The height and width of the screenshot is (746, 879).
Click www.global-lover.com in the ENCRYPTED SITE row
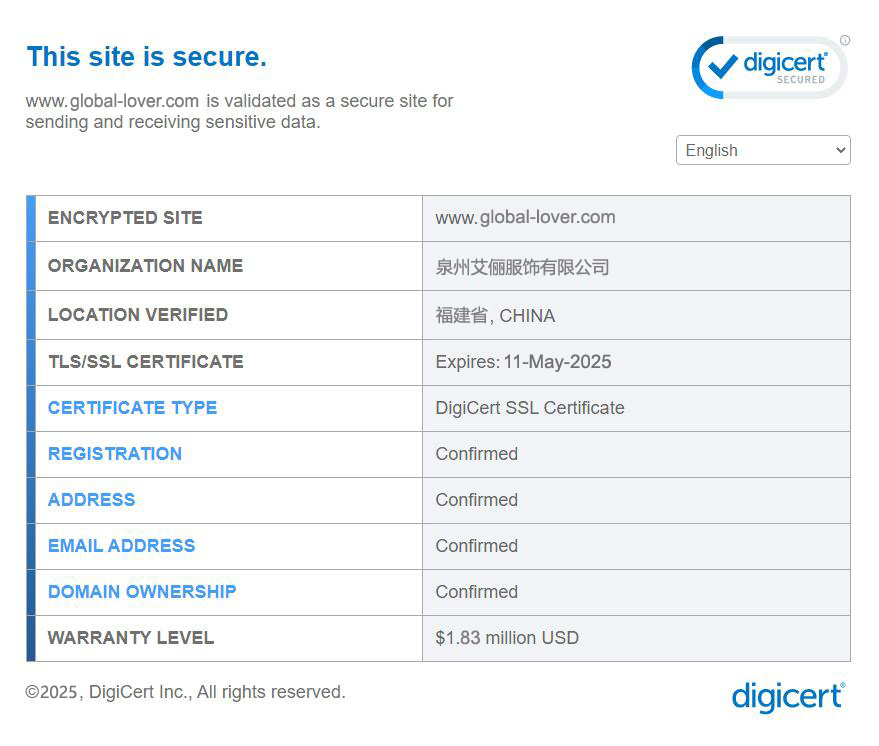click(x=525, y=217)
